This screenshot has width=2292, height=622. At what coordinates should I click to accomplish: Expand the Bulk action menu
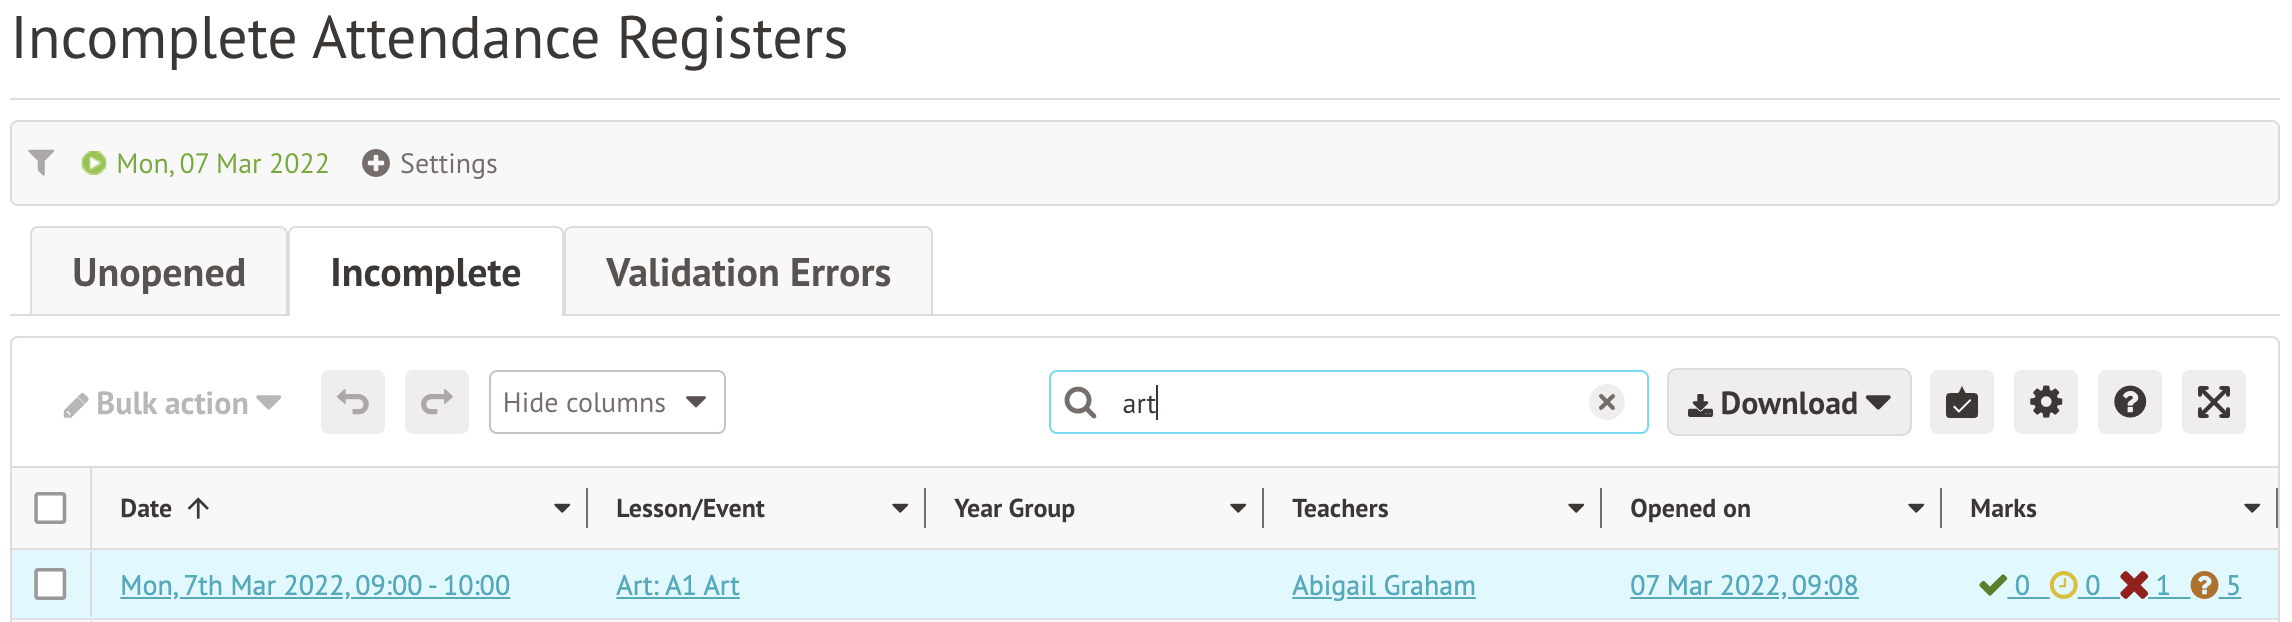(x=172, y=404)
